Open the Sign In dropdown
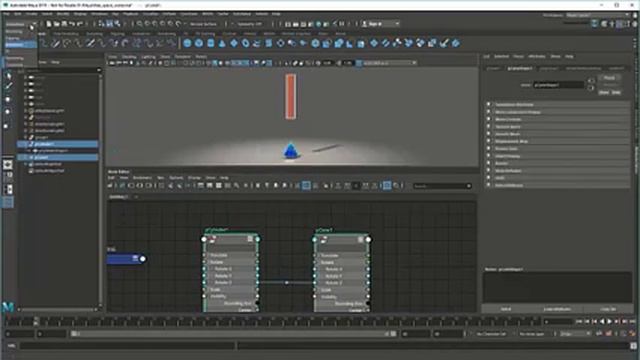Image resolution: width=640 pixels, height=360 pixels. click(x=380, y=24)
